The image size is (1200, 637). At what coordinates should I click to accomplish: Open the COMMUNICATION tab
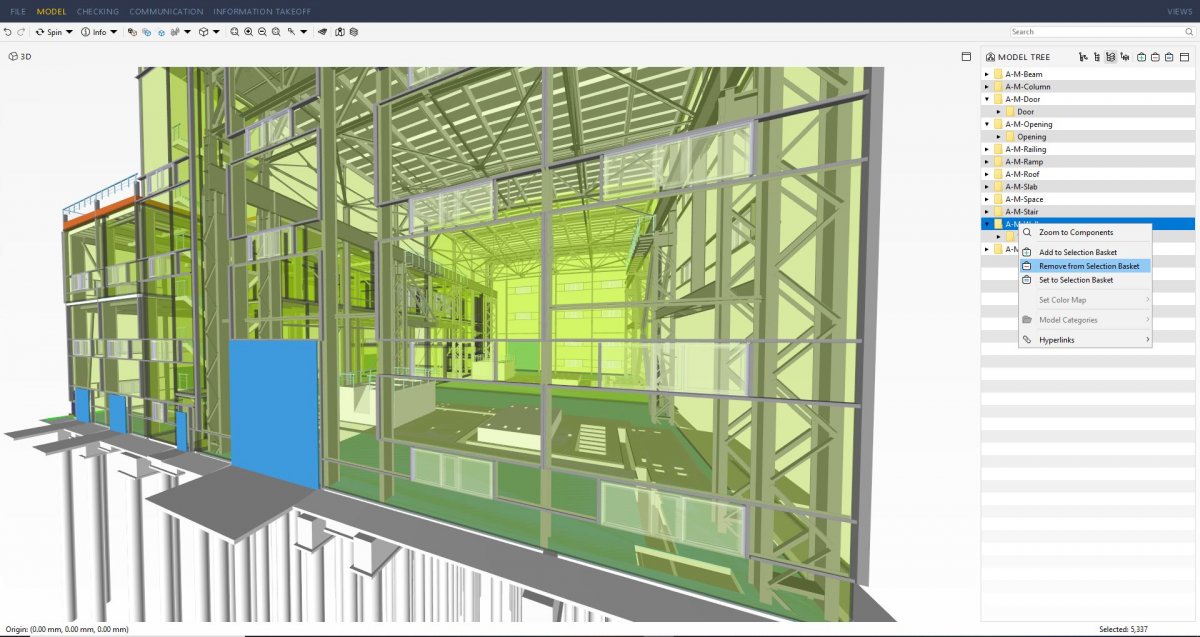point(166,11)
